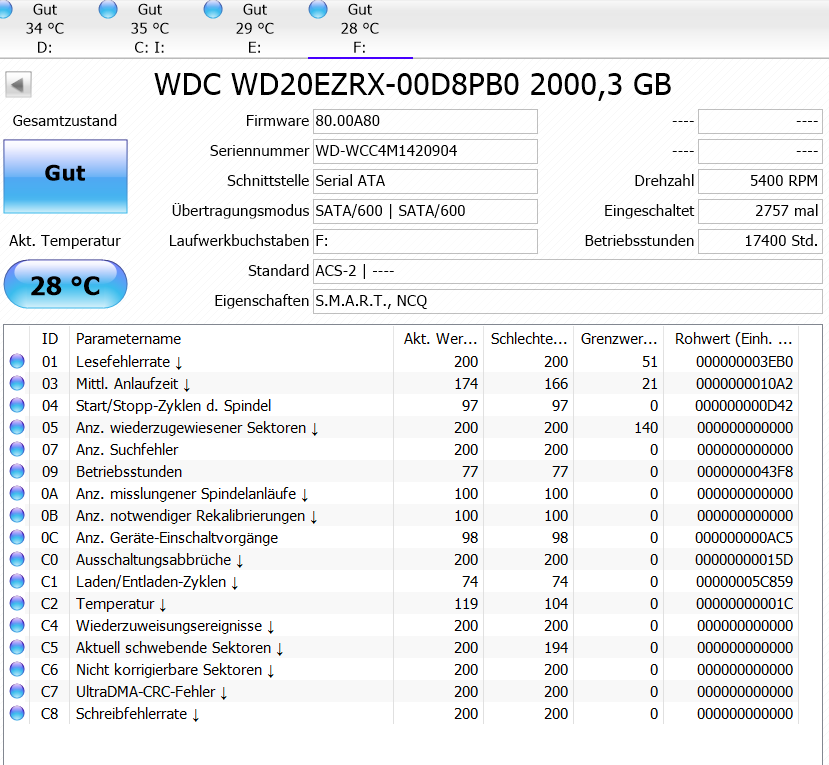This screenshot has width=829, height=765.
Task: Click status orb of Mittl. Anlaufzeit row
Action: coord(17,383)
